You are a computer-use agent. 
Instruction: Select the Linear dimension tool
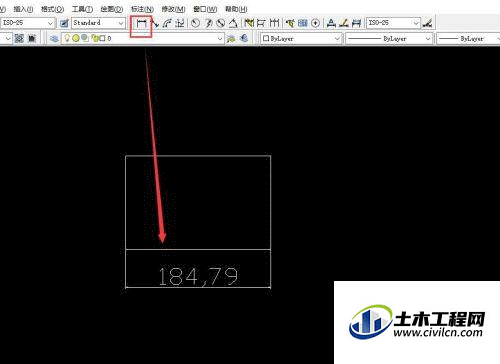coord(142,23)
